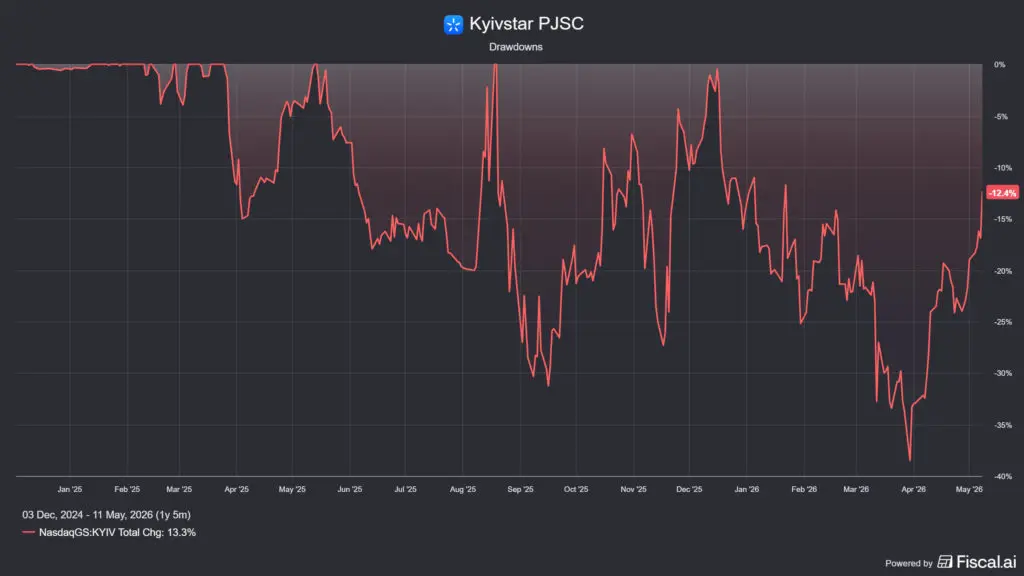The height and width of the screenshot is (576, 1024).
Task: Click the May '25 x-axis label
Action: tap(292, 489)
